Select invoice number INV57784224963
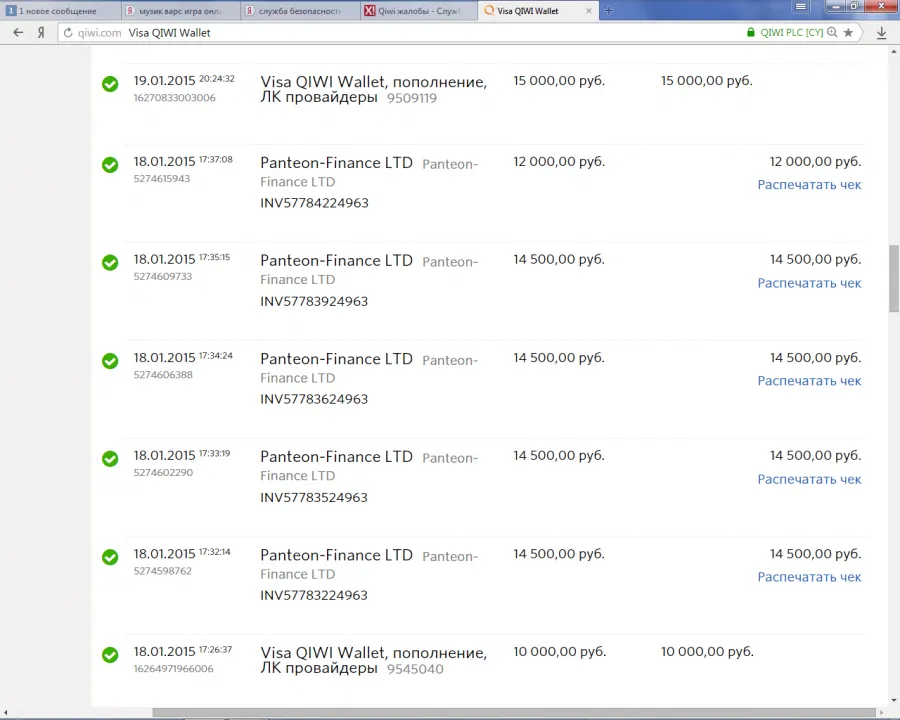Image resolution: width=900 pixels, height=720 pixels. (314, 203)
